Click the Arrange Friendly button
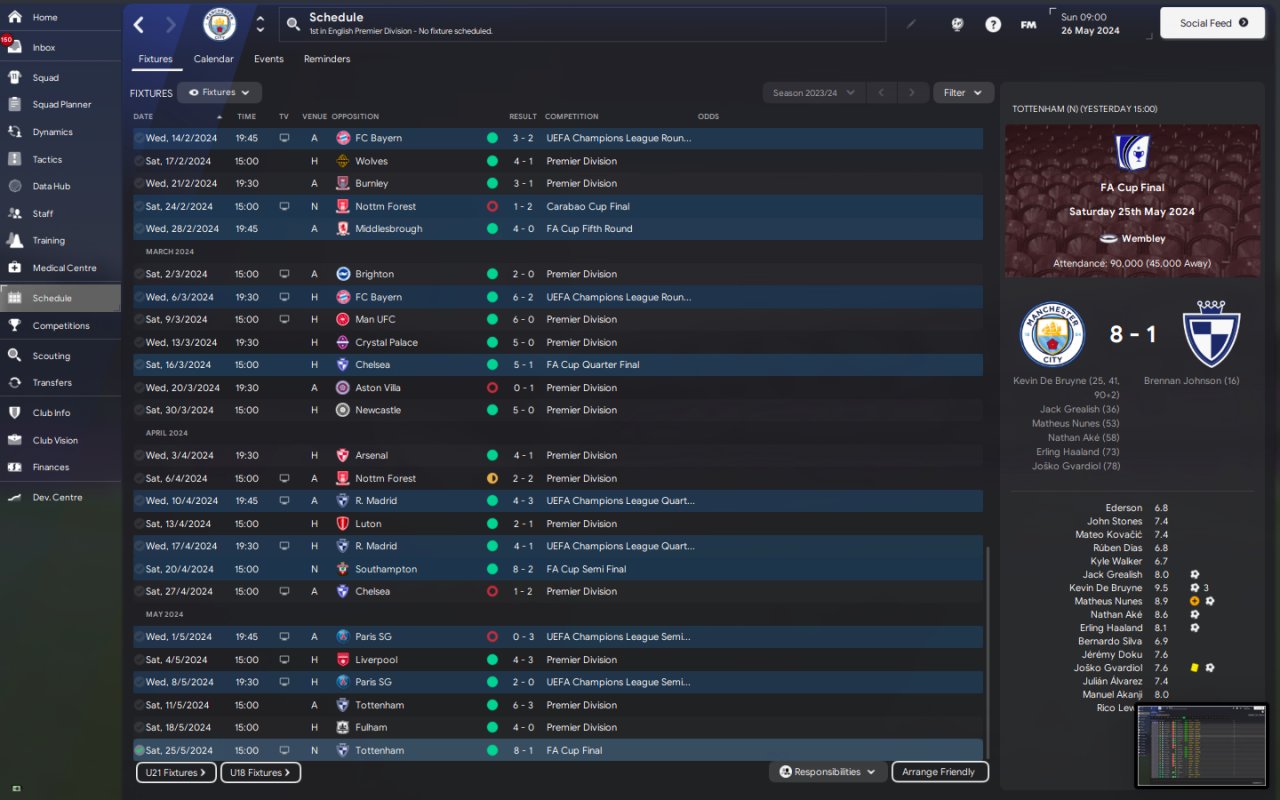Viewport: 1280px width, 800px height. click(938, 772)
